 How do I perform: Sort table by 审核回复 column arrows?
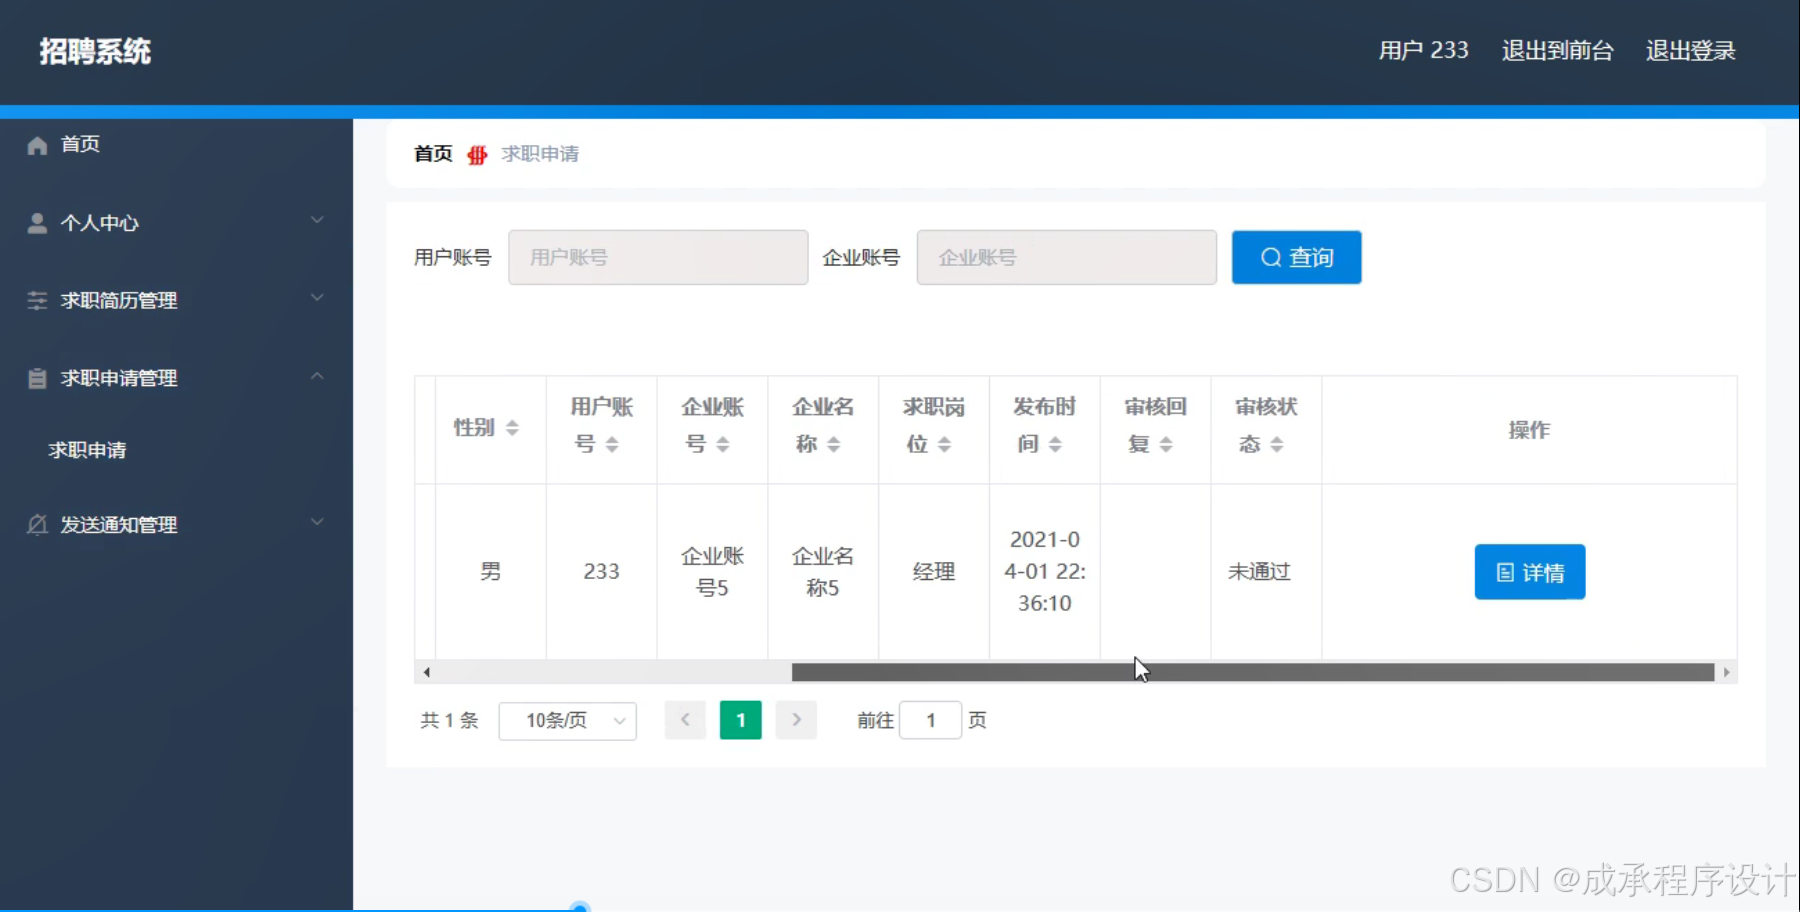point(1166,444)
